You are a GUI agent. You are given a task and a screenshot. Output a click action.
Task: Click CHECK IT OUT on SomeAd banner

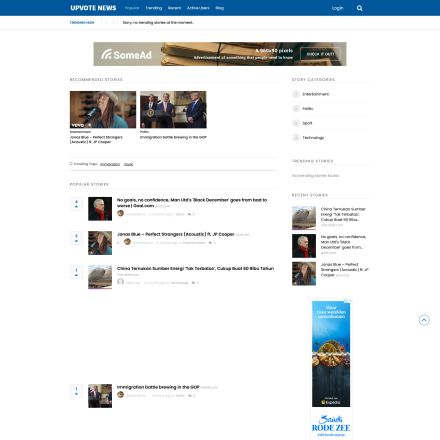point(320,54)
